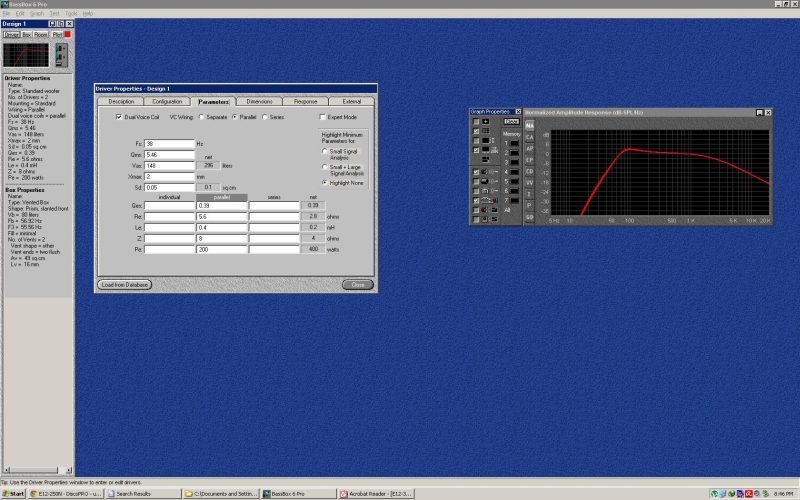This screenshot has width=800, height=500.
Task: Choose Small Signal Analysis highlight option
Action: coord(324,152)
